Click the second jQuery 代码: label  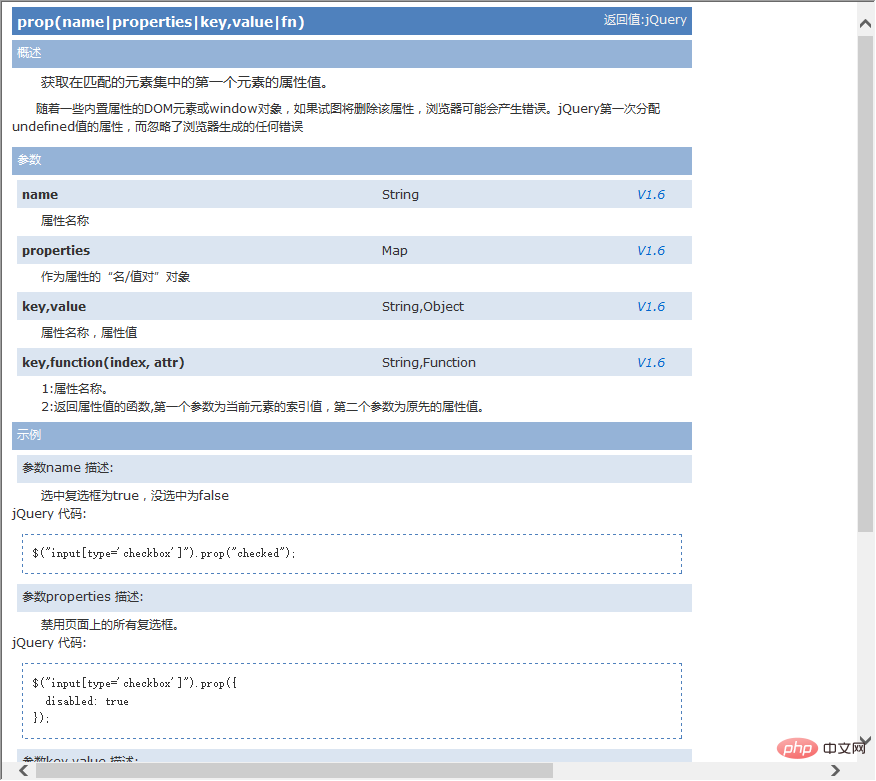tap(49, 642)
